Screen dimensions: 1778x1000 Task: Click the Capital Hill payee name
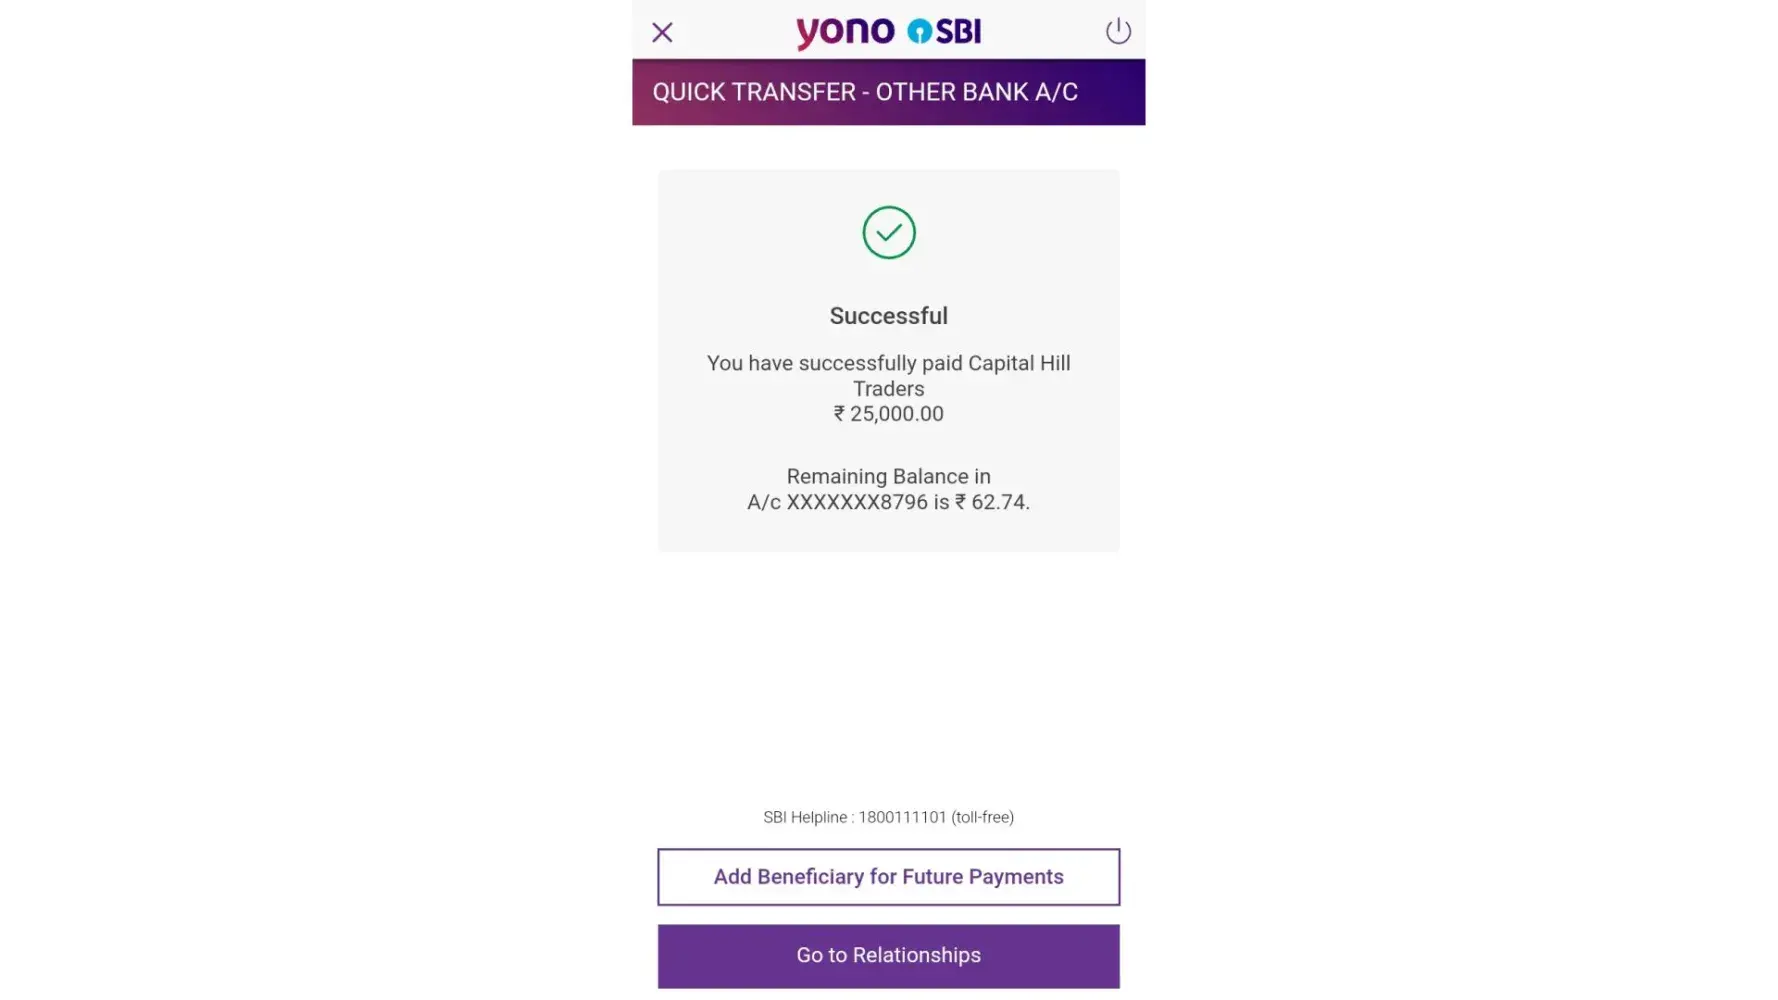coord(1018,363)
